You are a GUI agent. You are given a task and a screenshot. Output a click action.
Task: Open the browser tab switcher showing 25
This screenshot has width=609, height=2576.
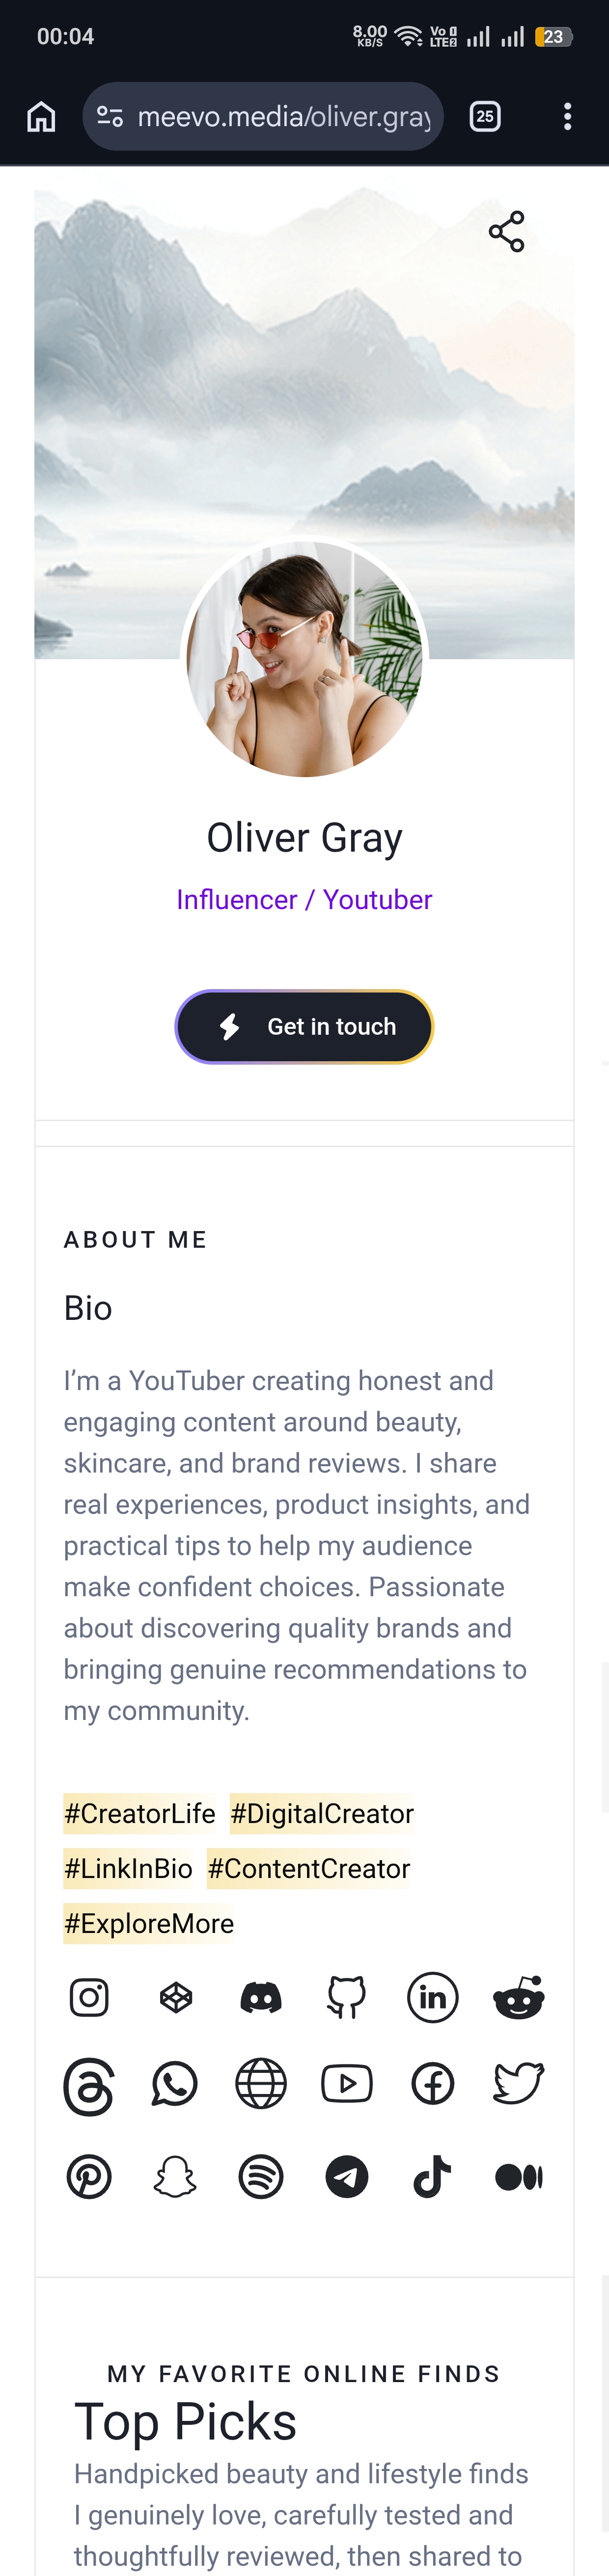pos(485,116)
